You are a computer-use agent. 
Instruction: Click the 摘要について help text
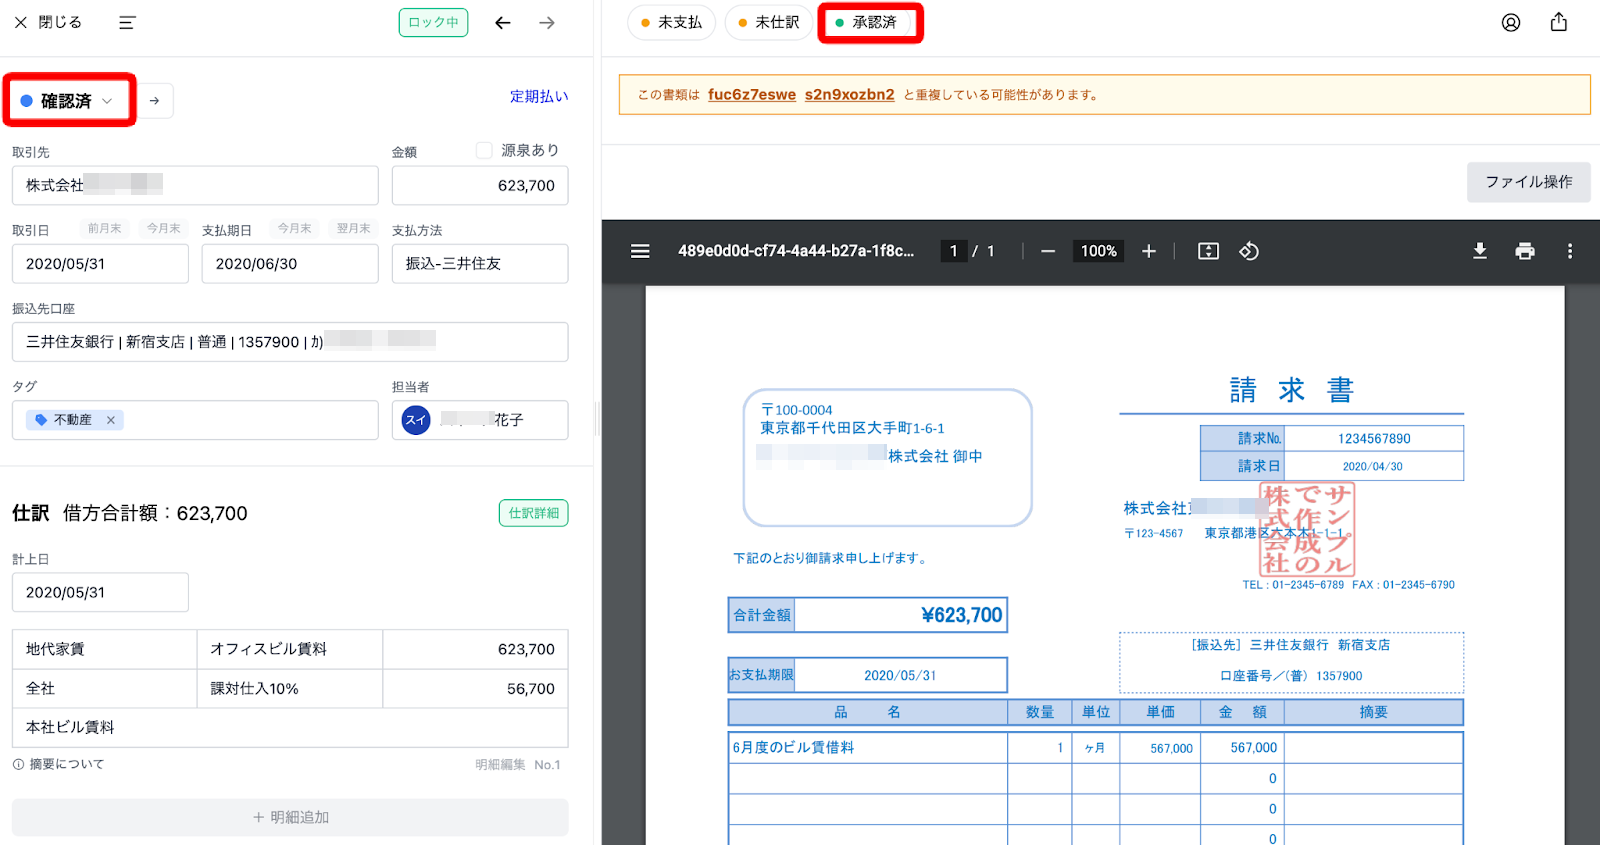click(x=67, y=764)
